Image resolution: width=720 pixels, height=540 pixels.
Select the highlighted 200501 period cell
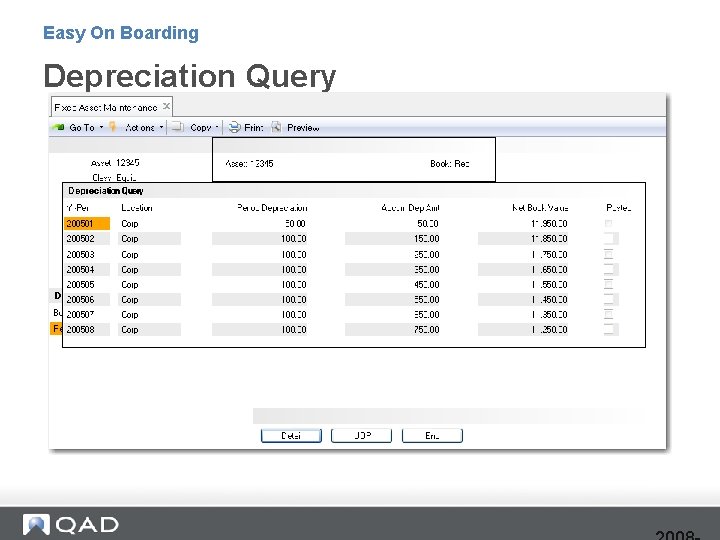point(87,224)
